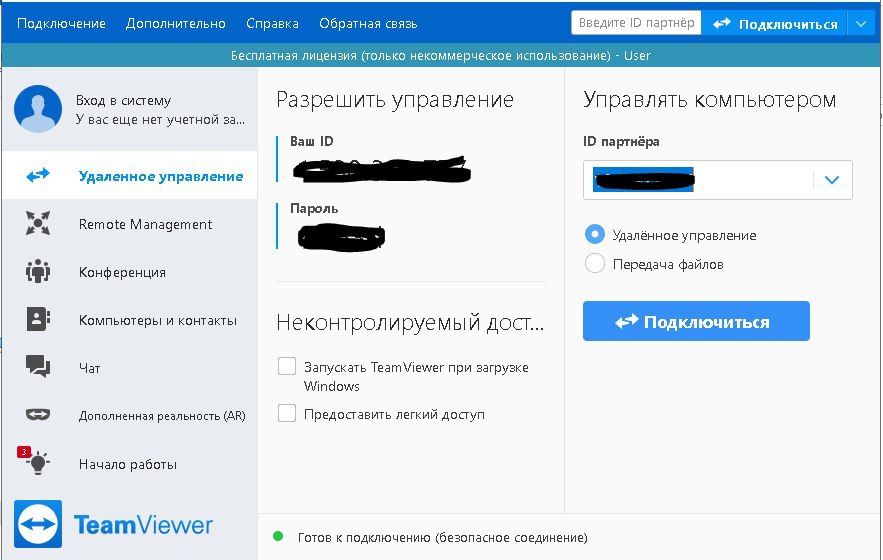Click the Бесплатная лицензия banner
883x560 pixels.
(x=441, y=55)
